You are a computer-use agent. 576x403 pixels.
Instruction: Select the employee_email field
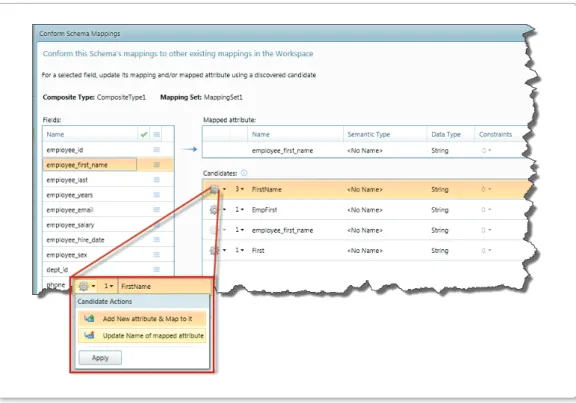69,210
